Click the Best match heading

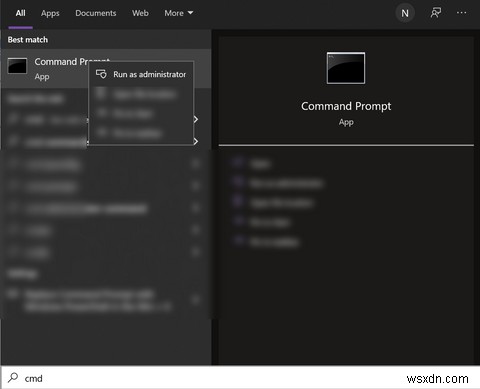[x=28, y=40]
